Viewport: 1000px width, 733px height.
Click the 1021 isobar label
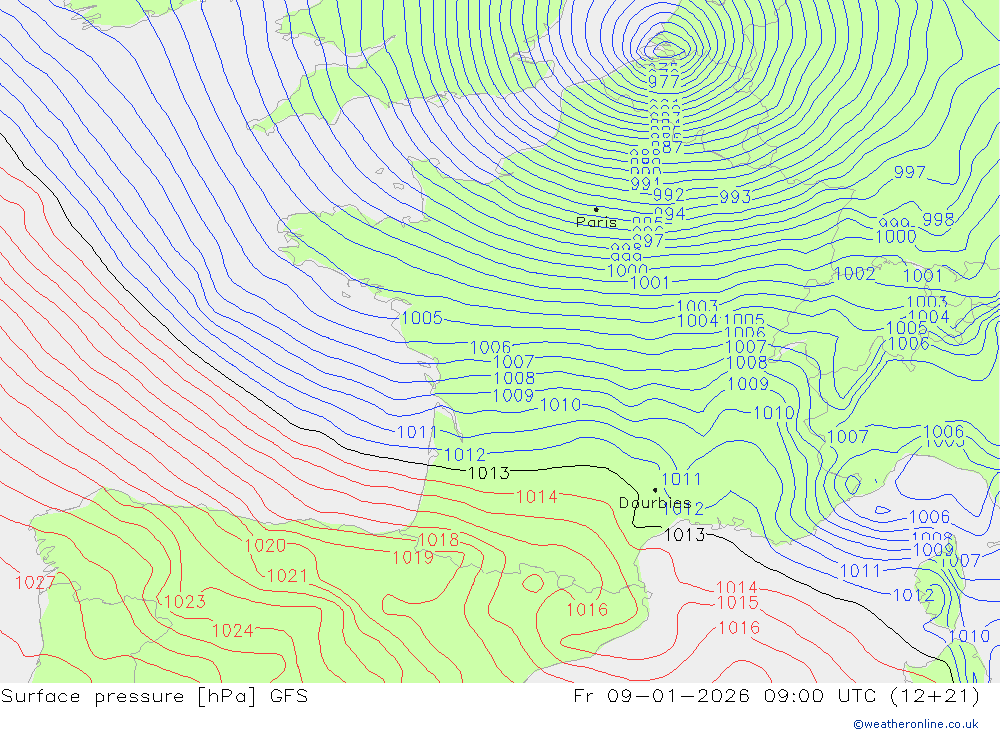(287, 576)
